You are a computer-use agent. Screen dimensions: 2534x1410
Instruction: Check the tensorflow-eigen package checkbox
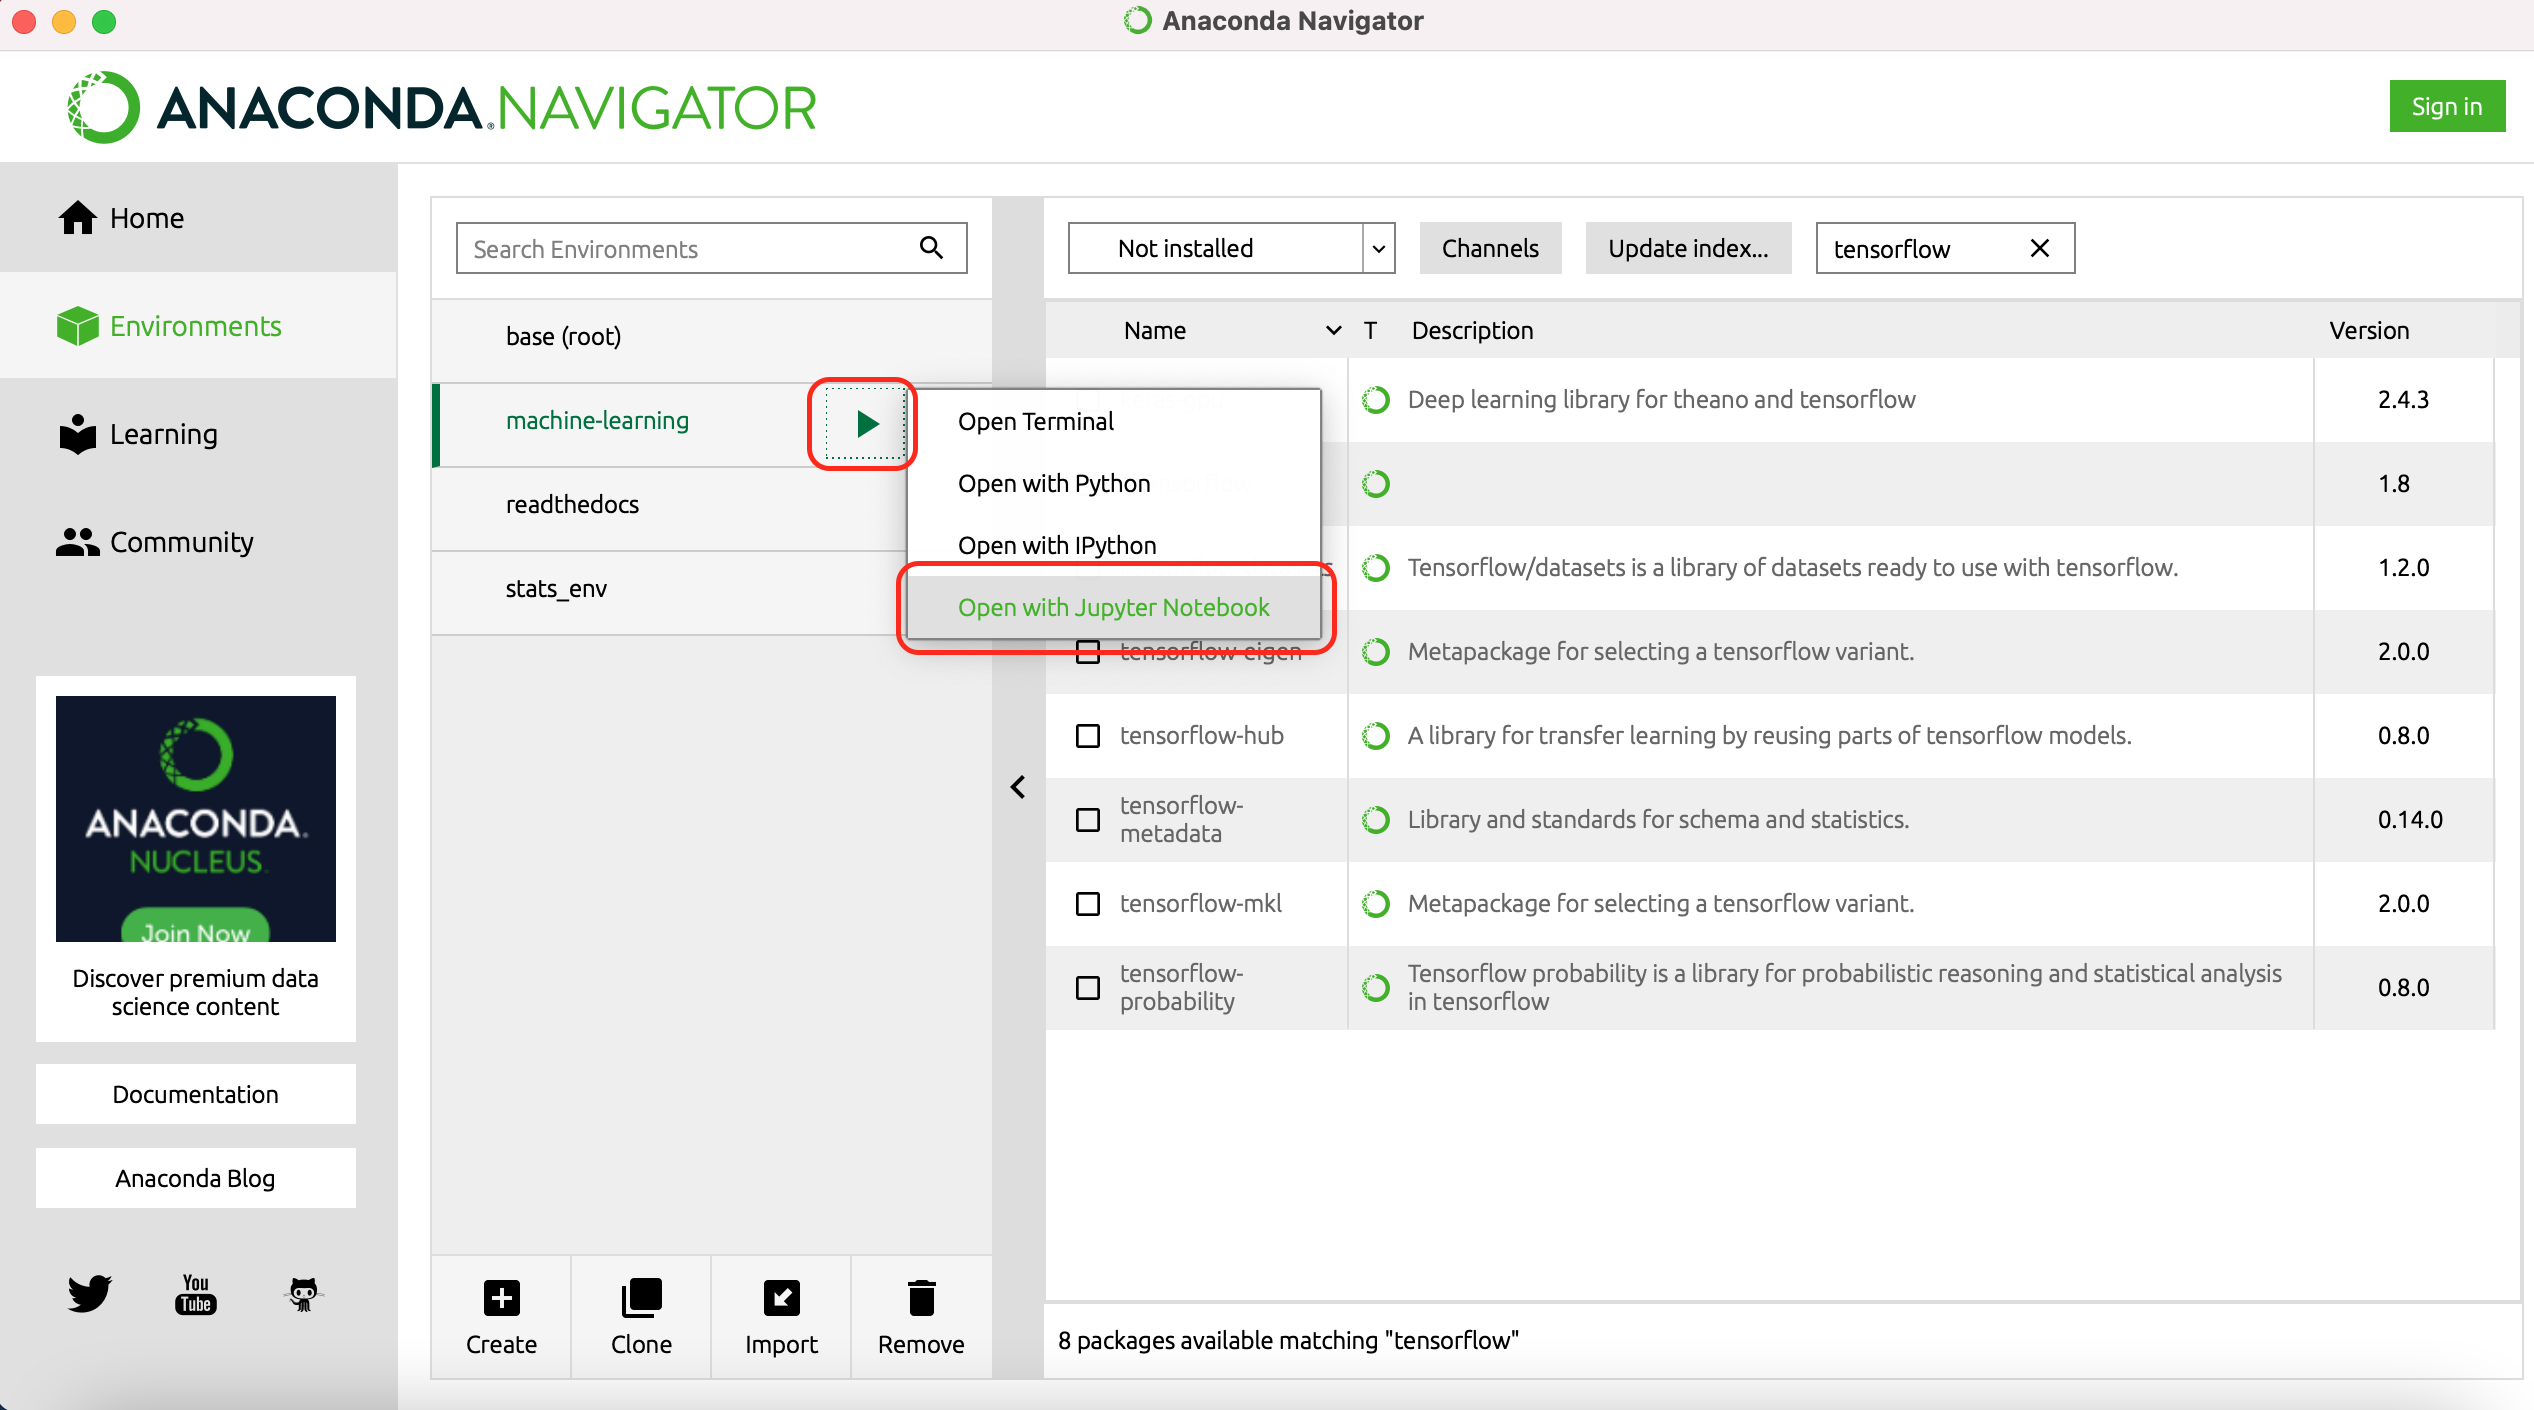click(x=1088, y=653)
